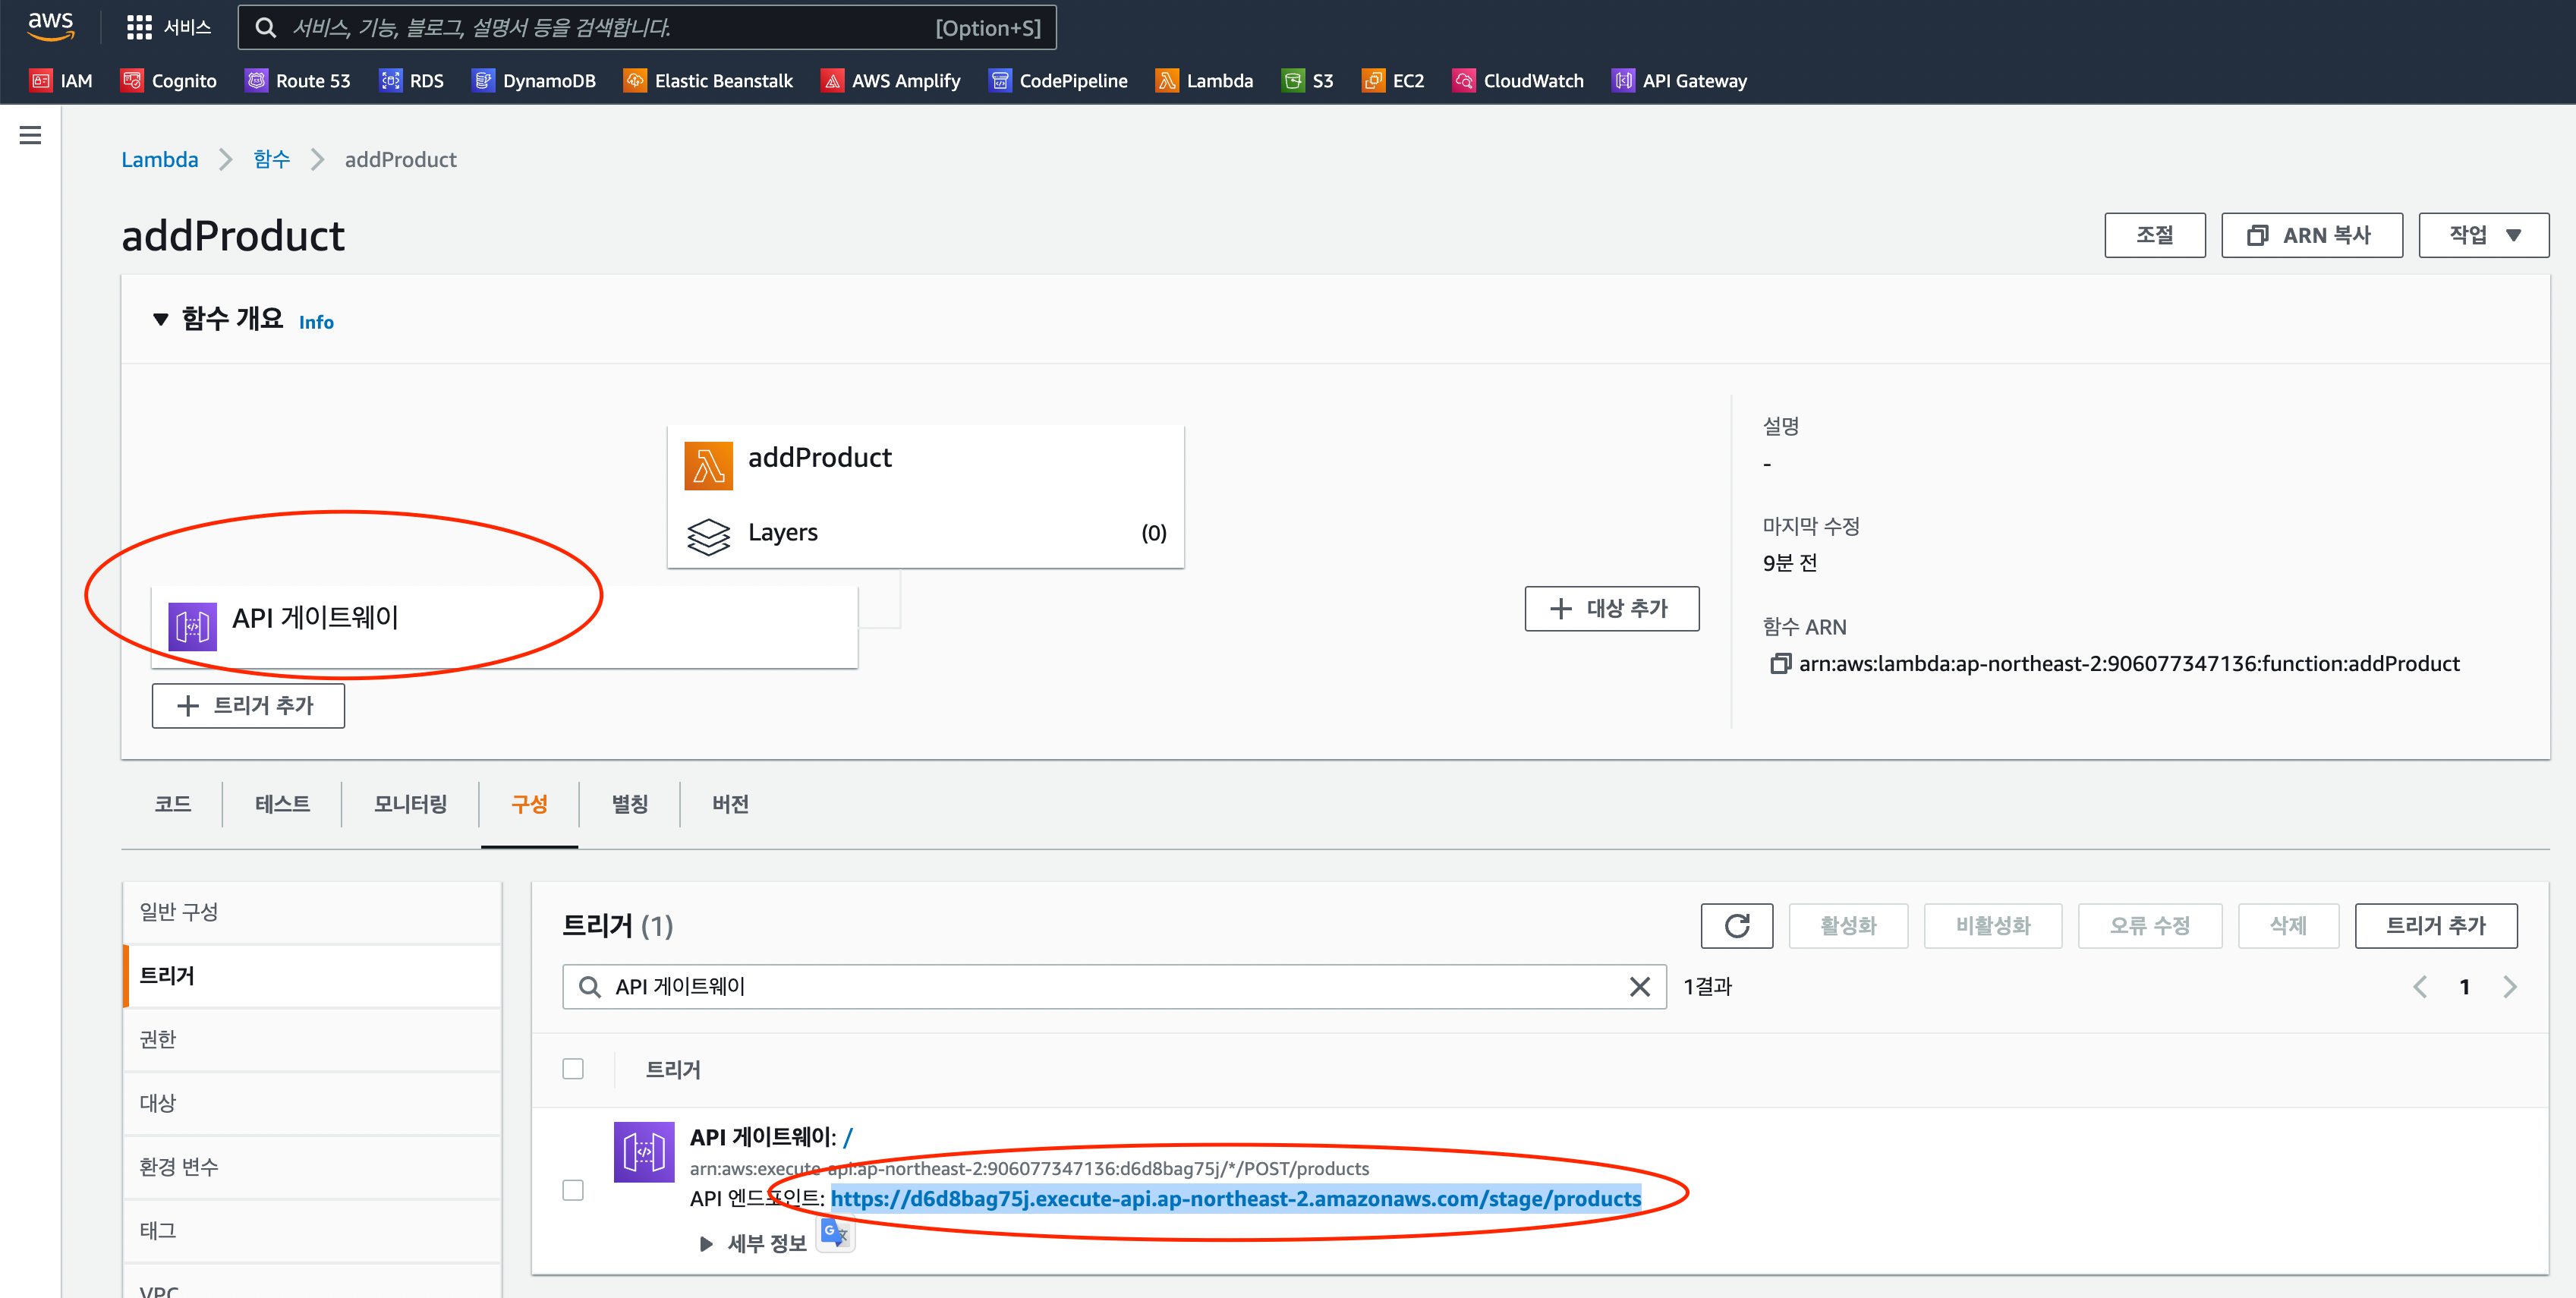Click the 대상 추가 button
The image size is (2576, 1298).
point(1611,609)
